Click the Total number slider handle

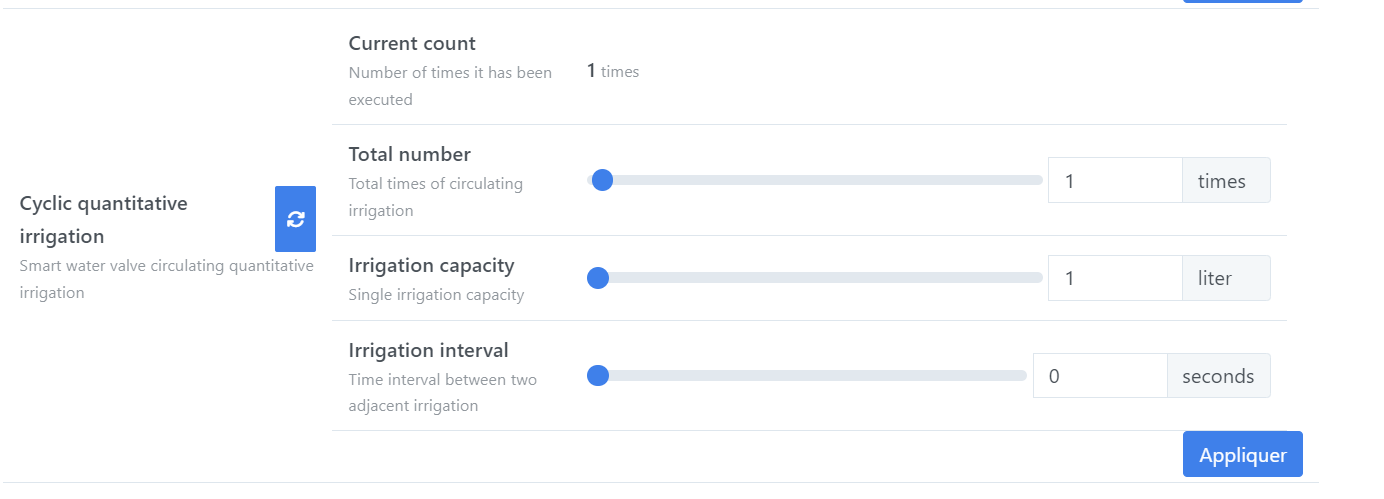tap(602, 180)
